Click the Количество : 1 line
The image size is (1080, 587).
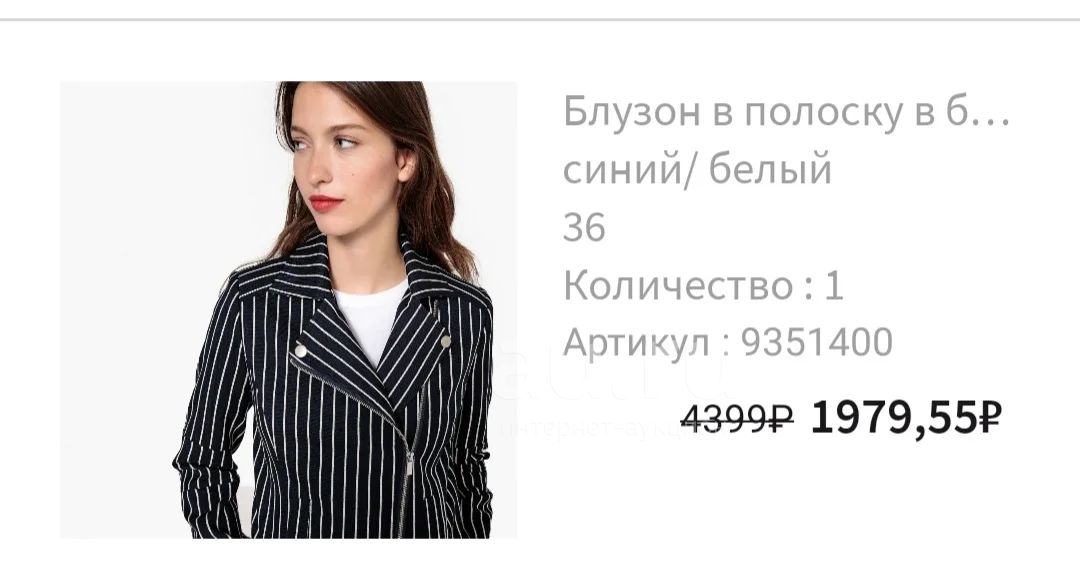pos(703,285)
